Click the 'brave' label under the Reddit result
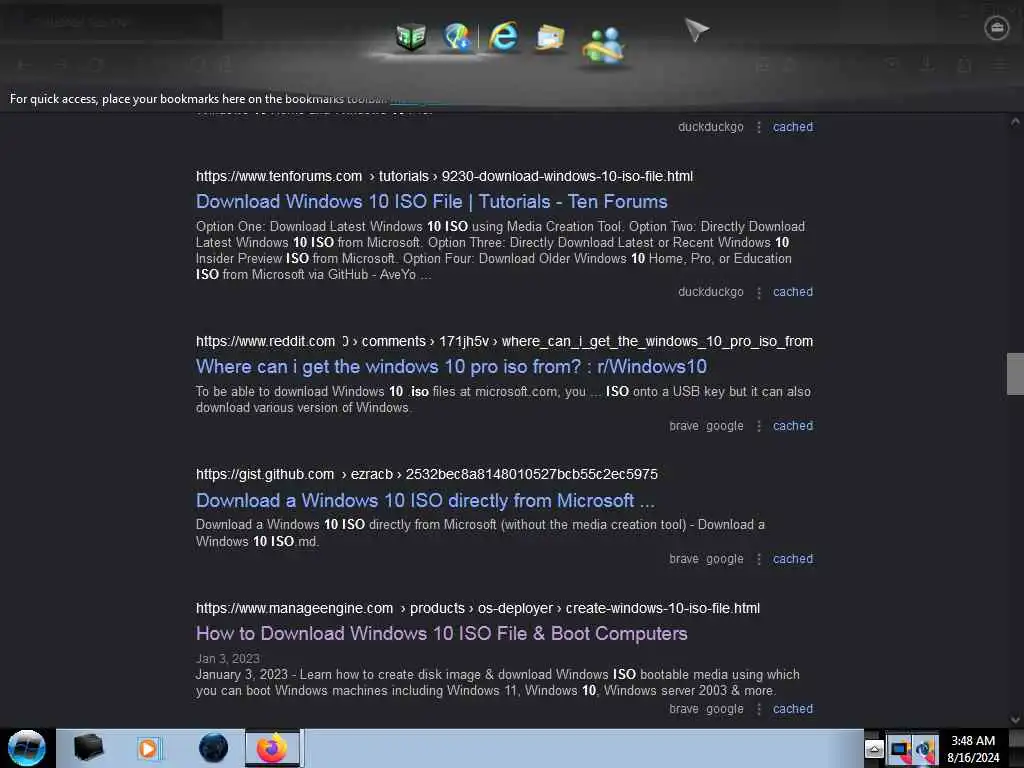 click(684, 426)
